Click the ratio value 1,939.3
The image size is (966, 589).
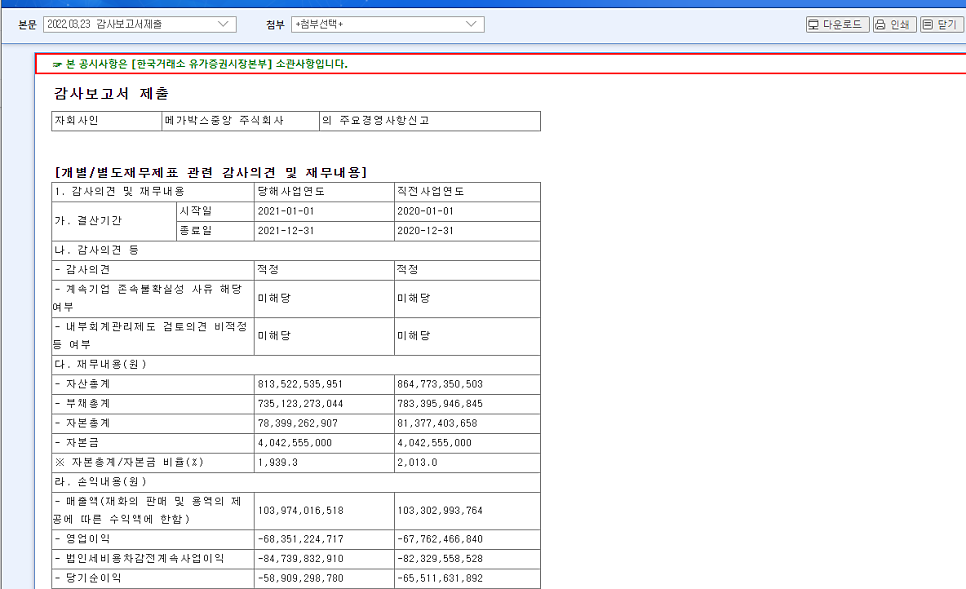point(278,463)
